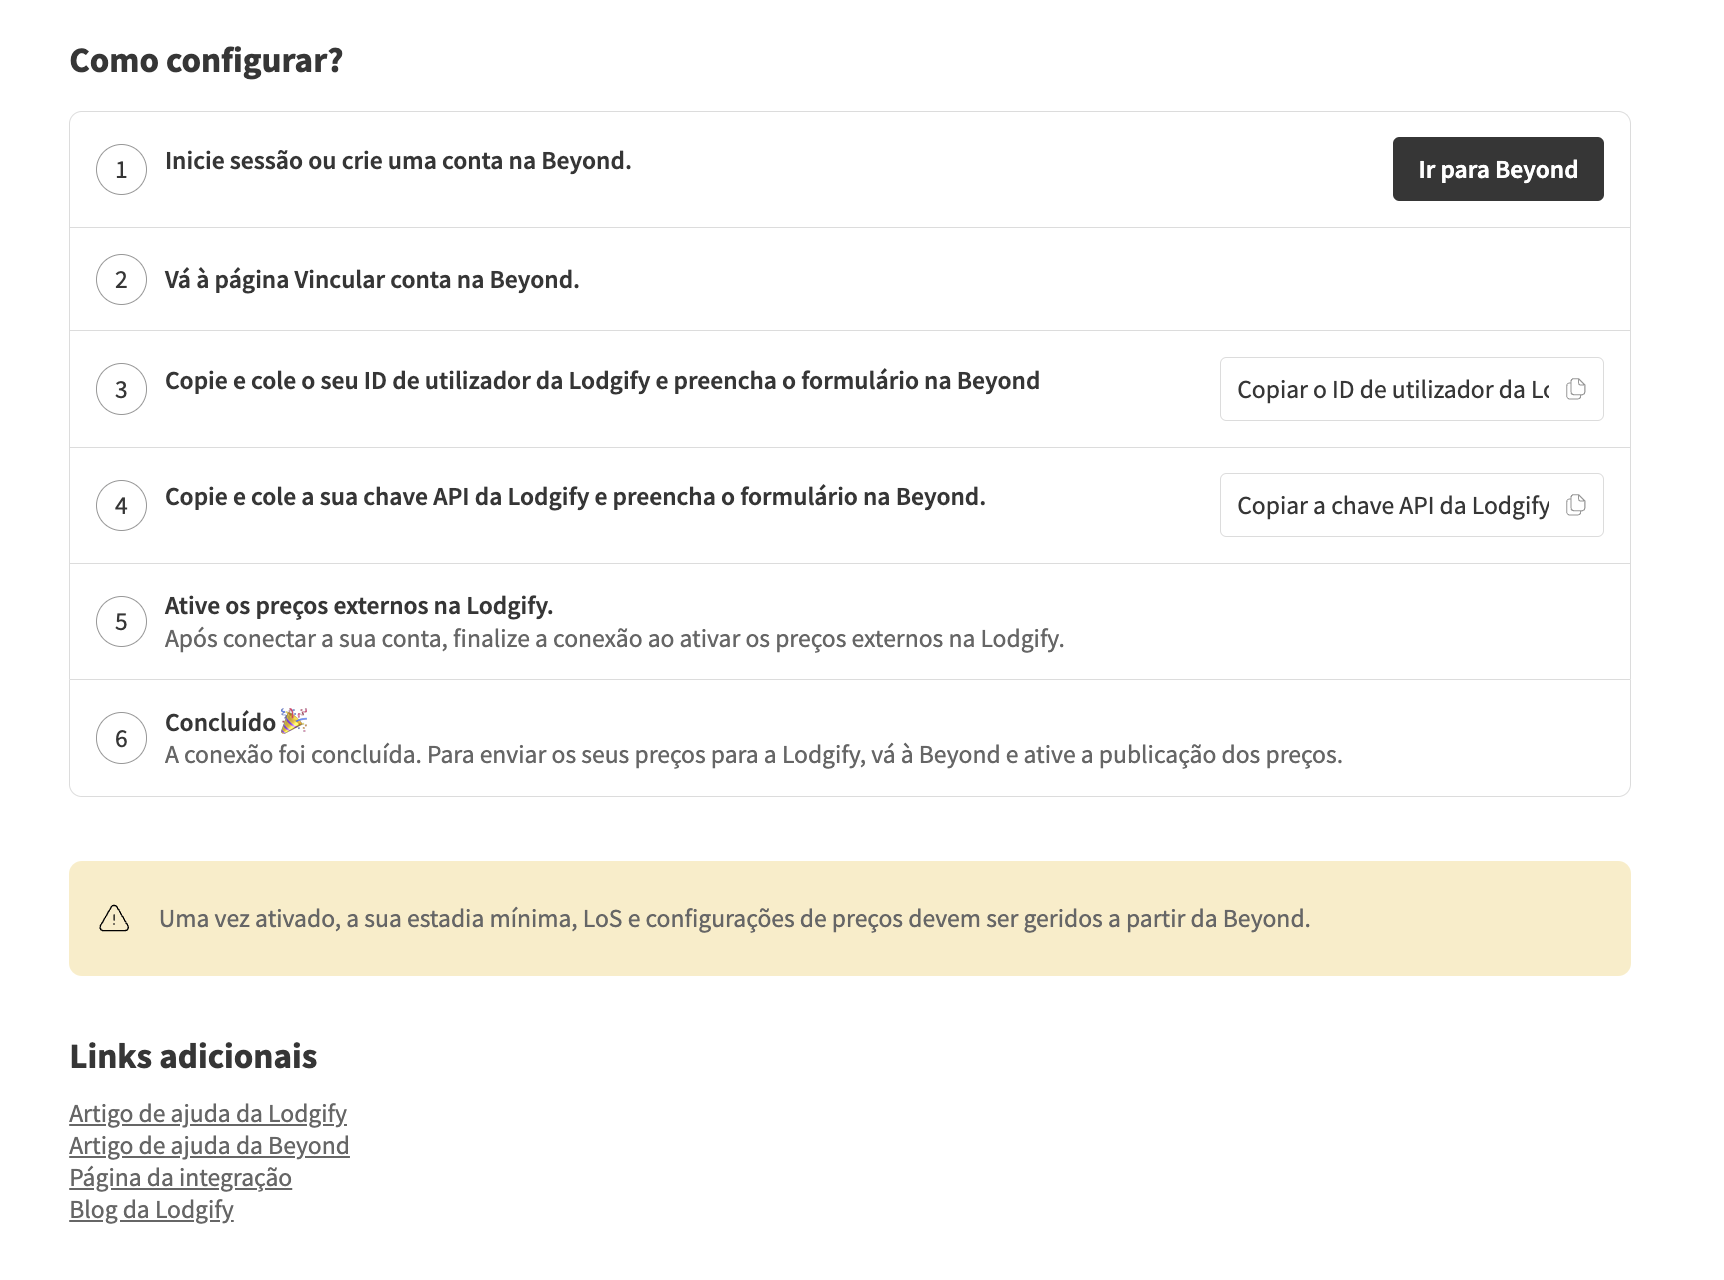Click the party popper emoji next to Concluído

pyautogui.click(x=294, y=721)
